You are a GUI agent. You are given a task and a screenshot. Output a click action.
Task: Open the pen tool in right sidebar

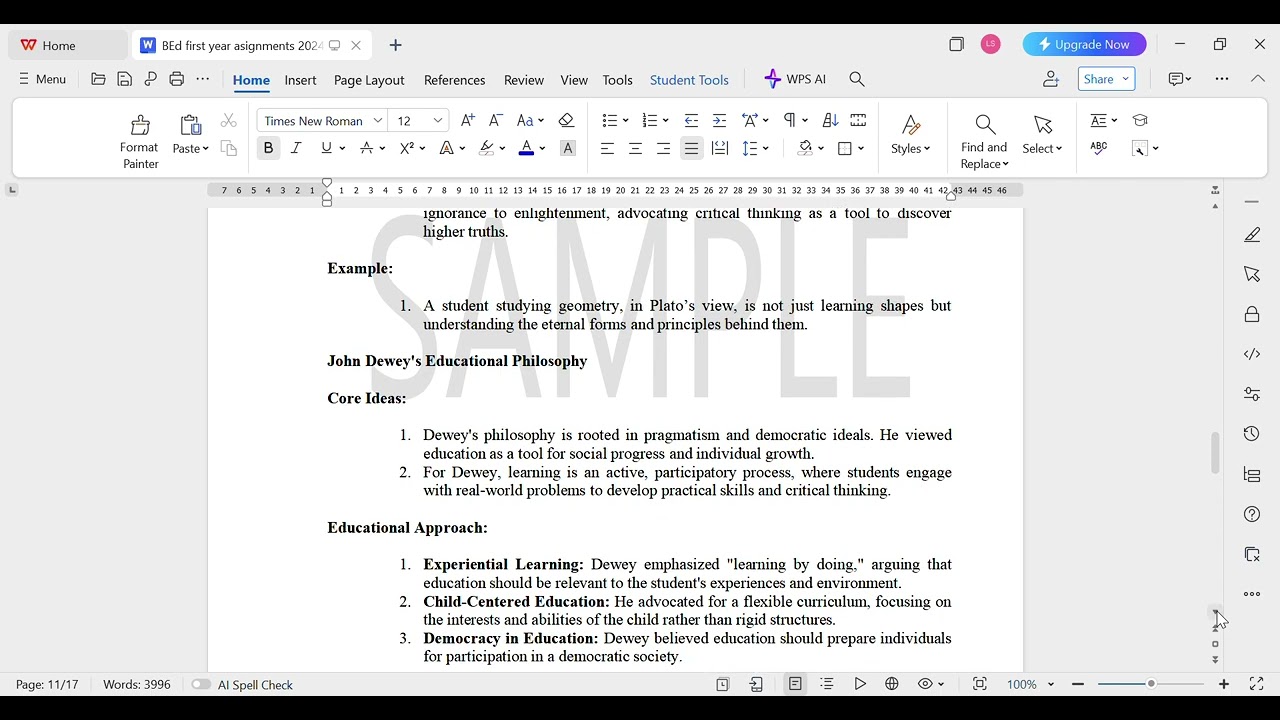[1252, 235]
